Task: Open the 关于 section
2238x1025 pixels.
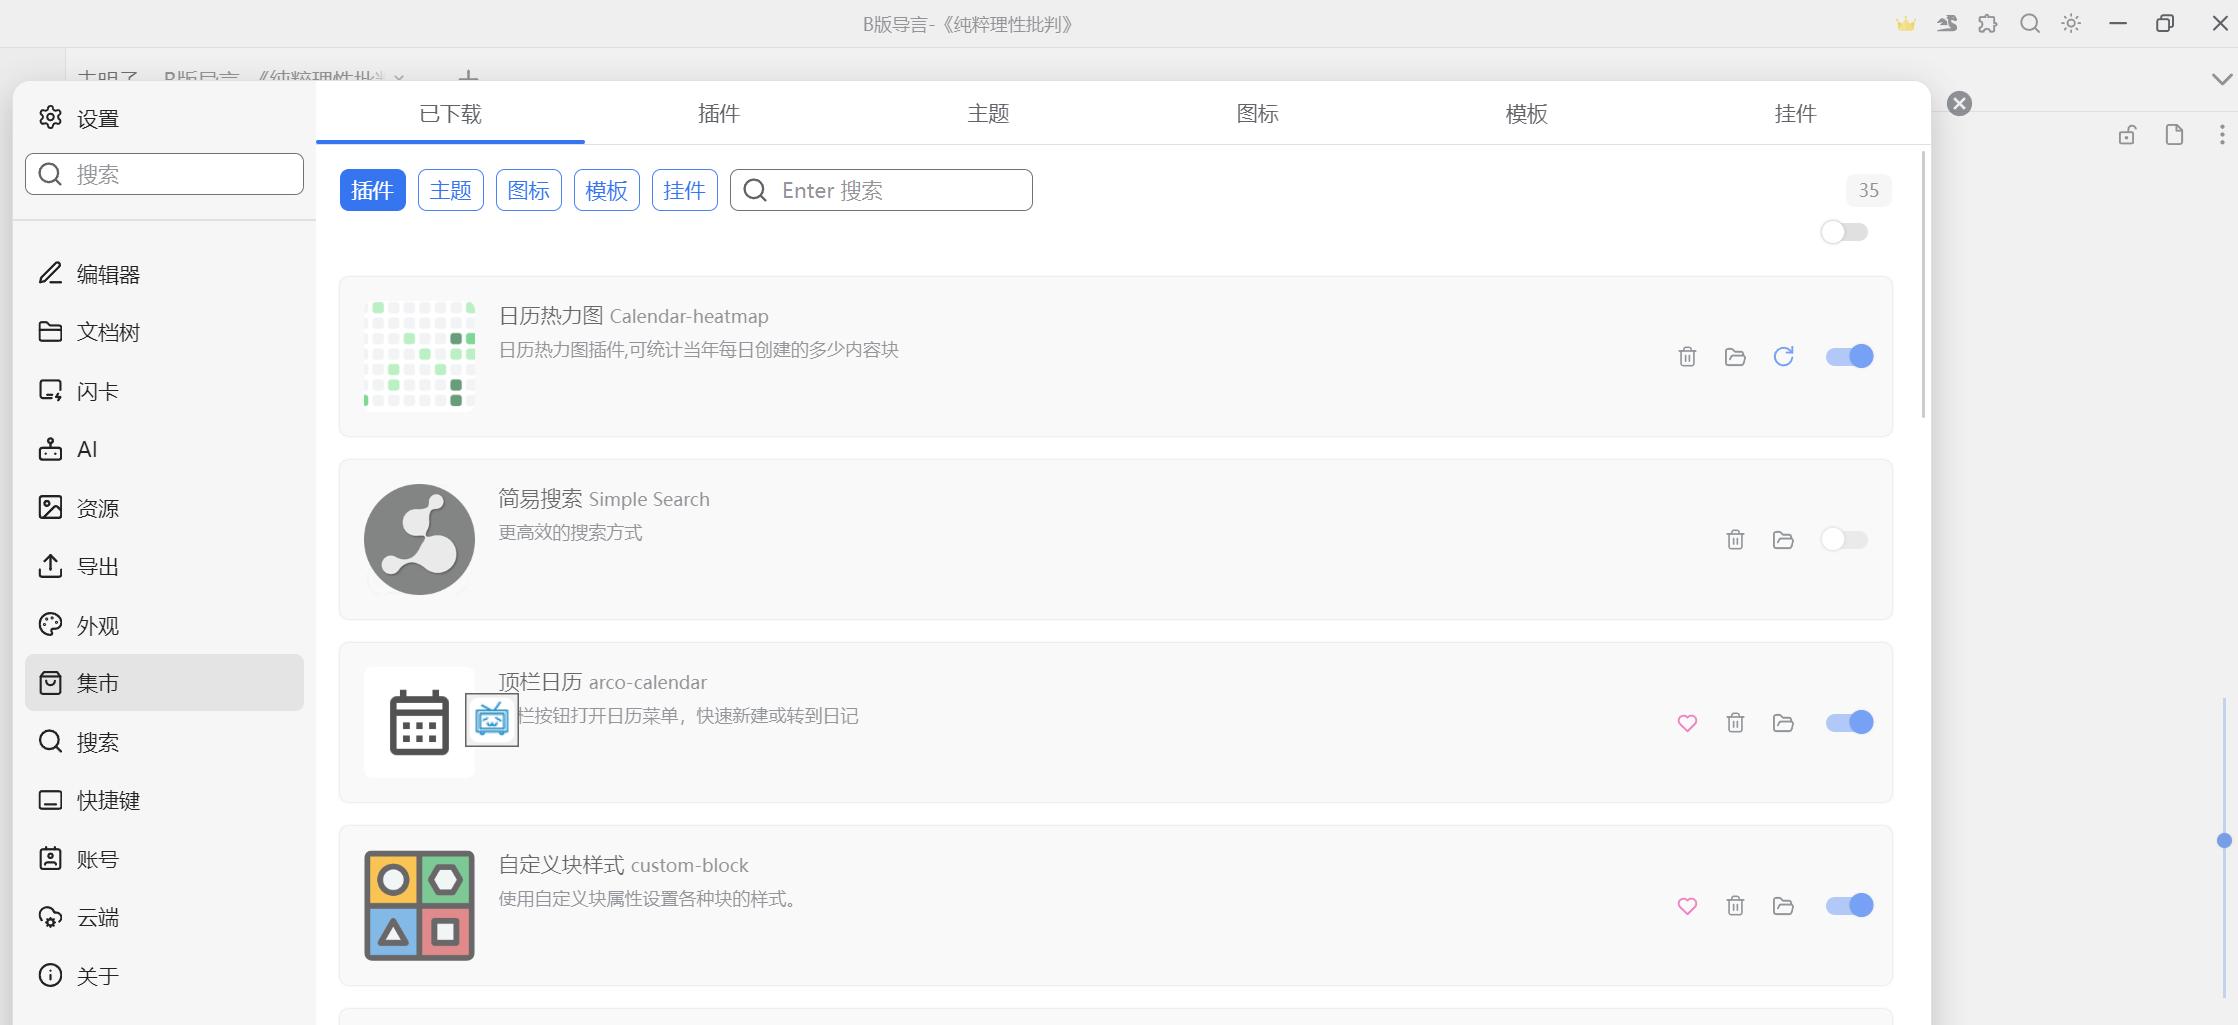Action: [x=164, y=976]
